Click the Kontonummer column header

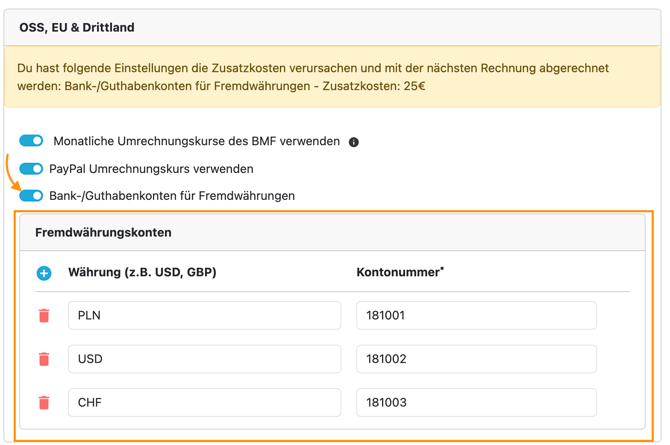click(400, 272)
